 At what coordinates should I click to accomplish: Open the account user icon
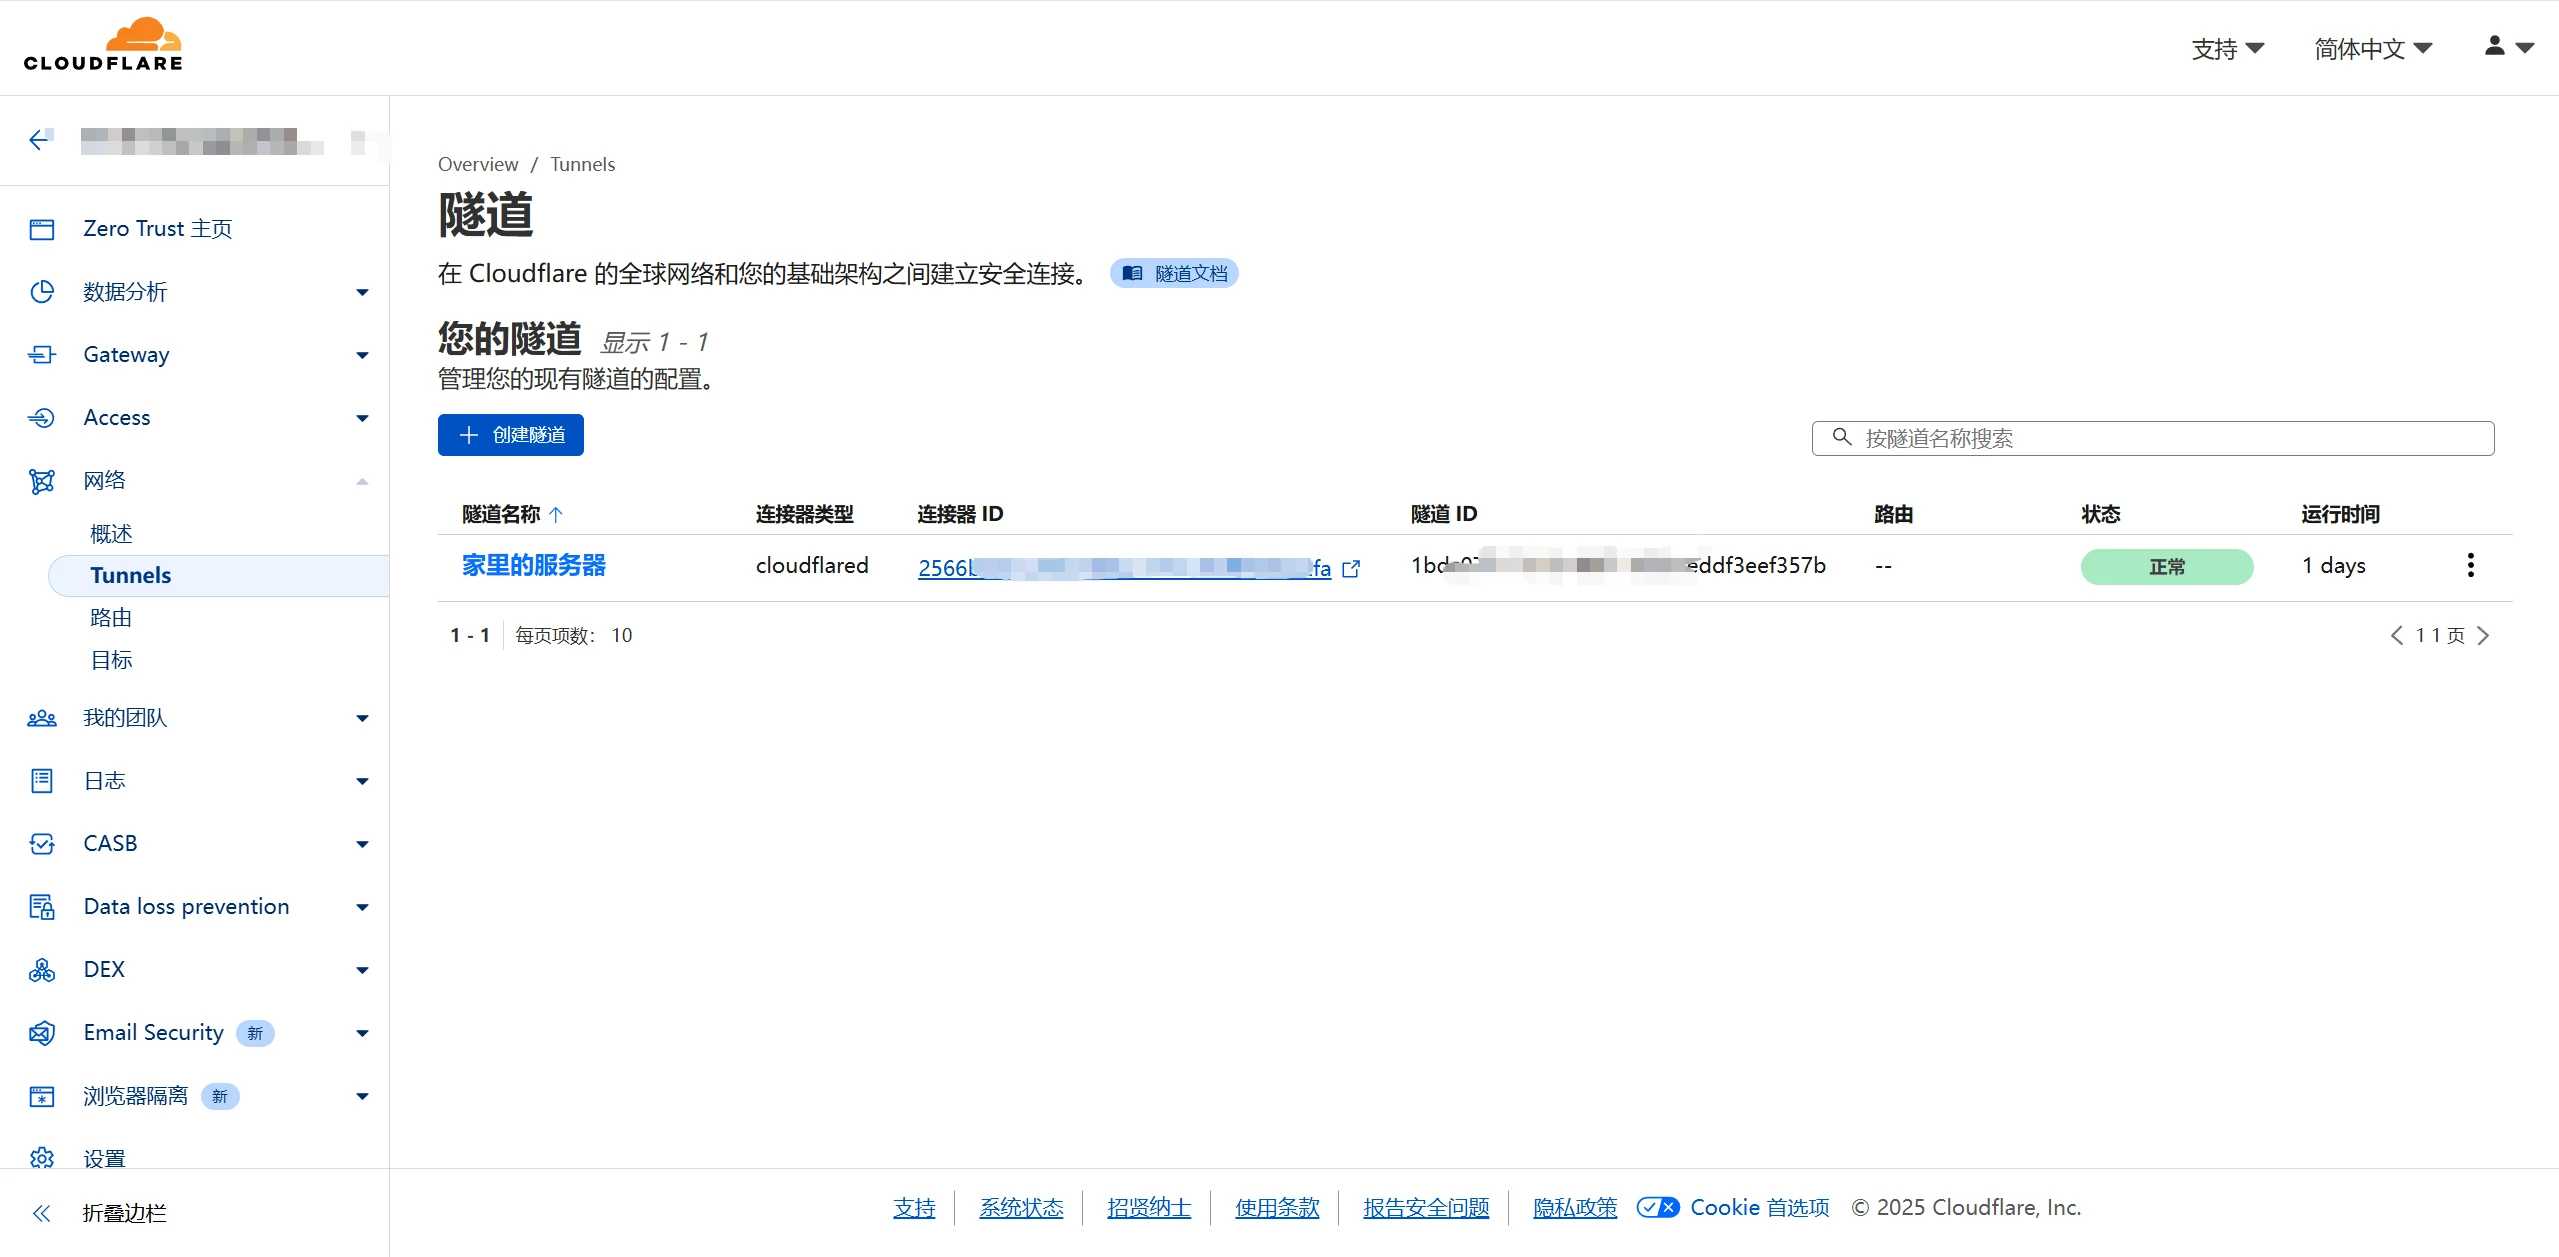2496,46
